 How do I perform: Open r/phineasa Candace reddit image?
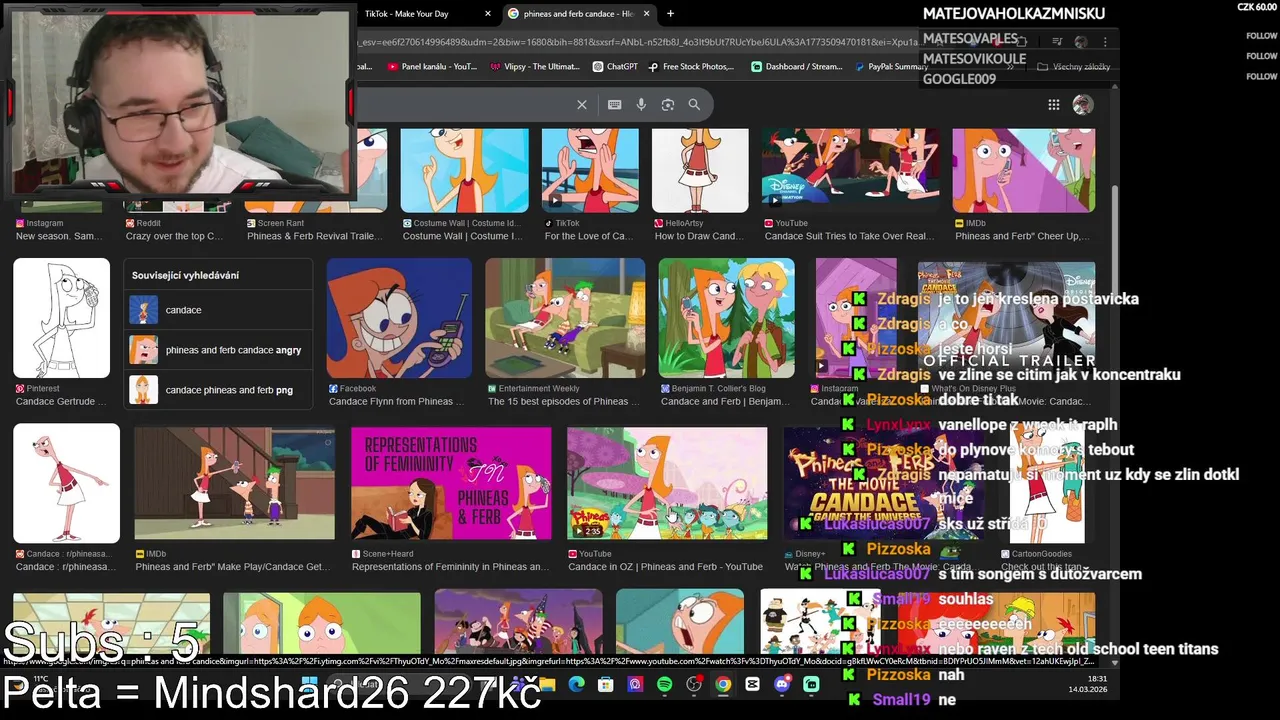(66, 483)
